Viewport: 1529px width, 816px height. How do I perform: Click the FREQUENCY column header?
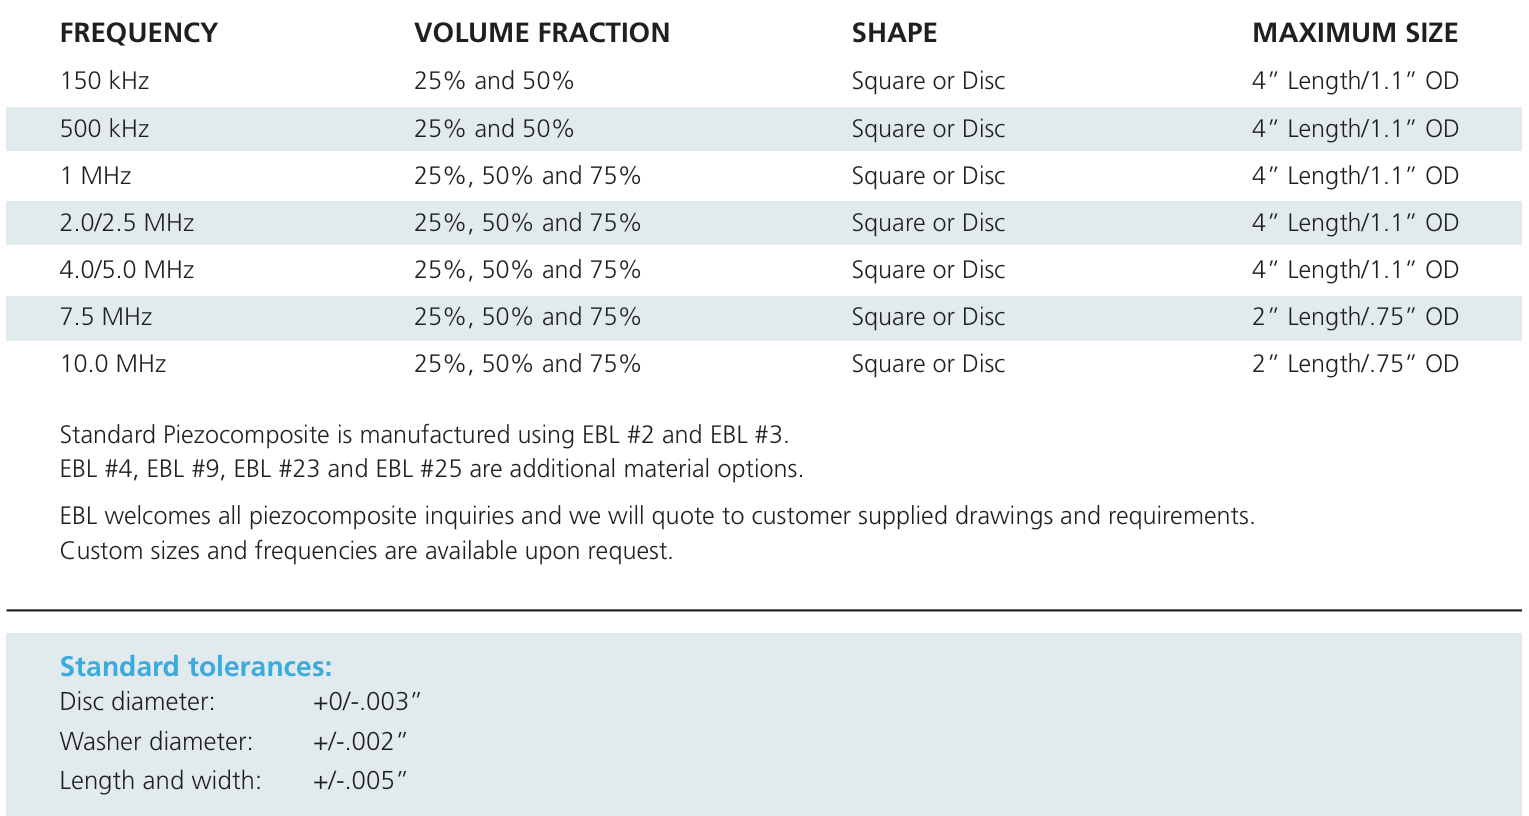click(x=138, y=33)
